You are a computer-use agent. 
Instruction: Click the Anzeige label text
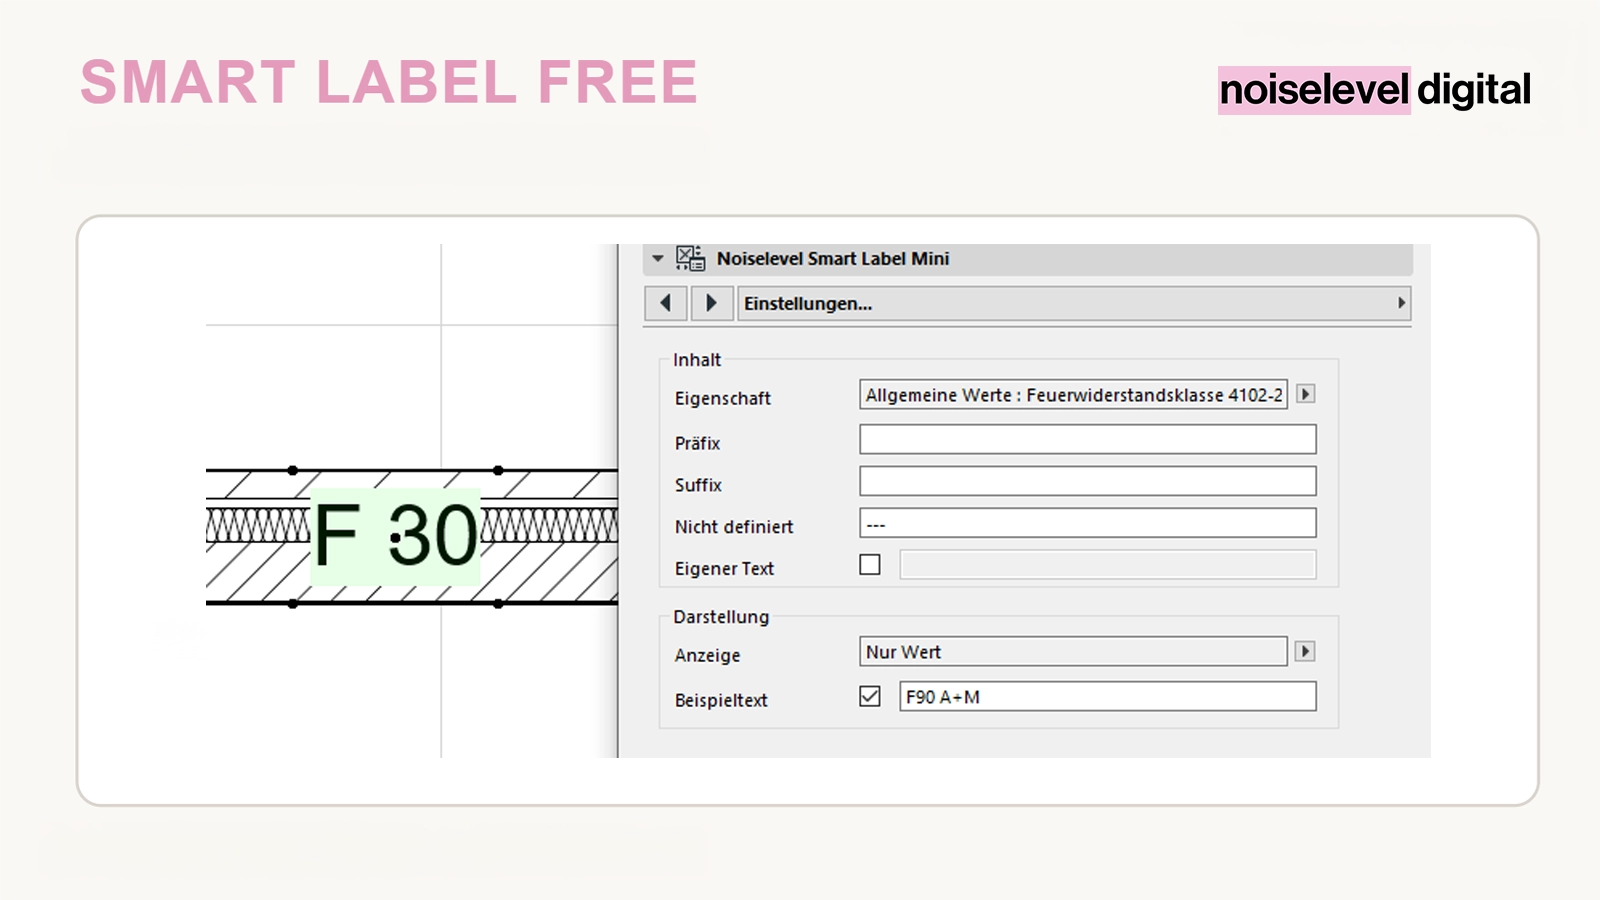coord(708,656)
